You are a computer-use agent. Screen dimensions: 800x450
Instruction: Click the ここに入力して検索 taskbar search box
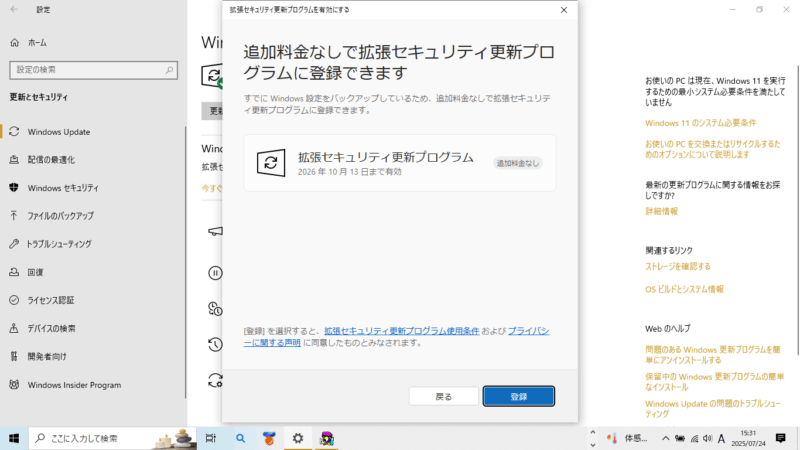[112, 438]
